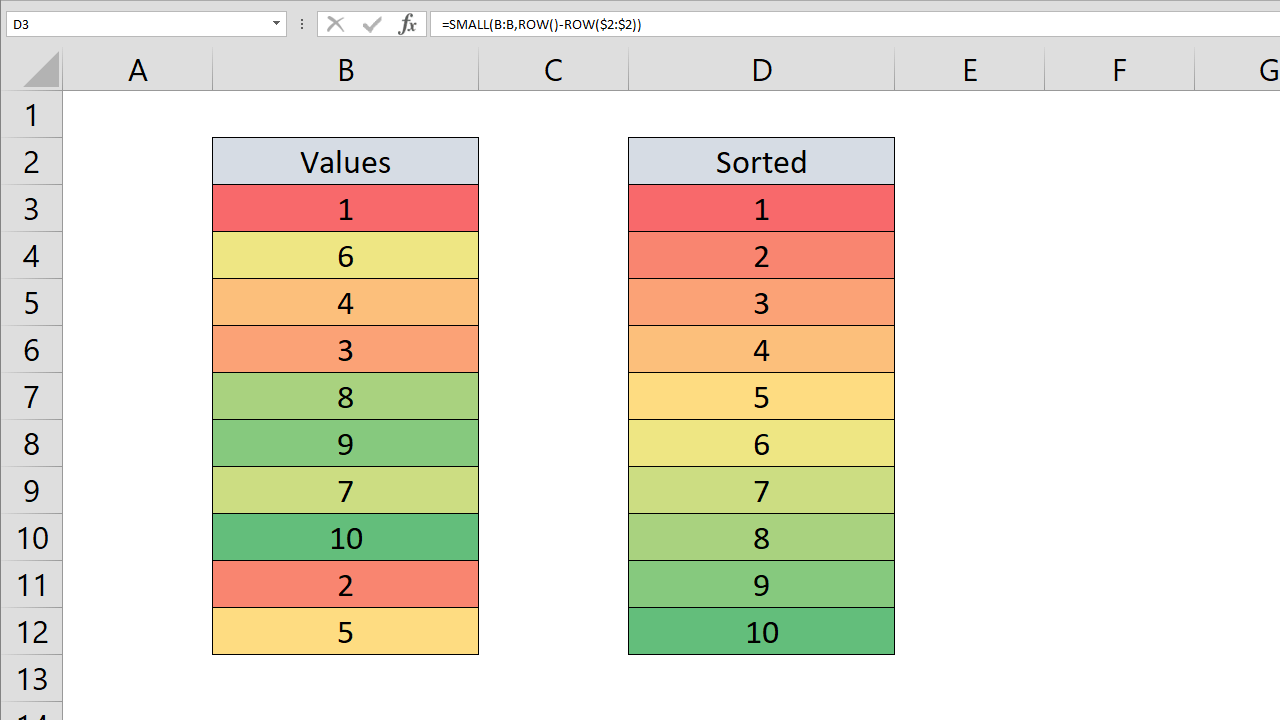Click the Enter checkmark icon
Viewport: 1280px width, 720px height.
pyautogui.click(x=371, y=24)
